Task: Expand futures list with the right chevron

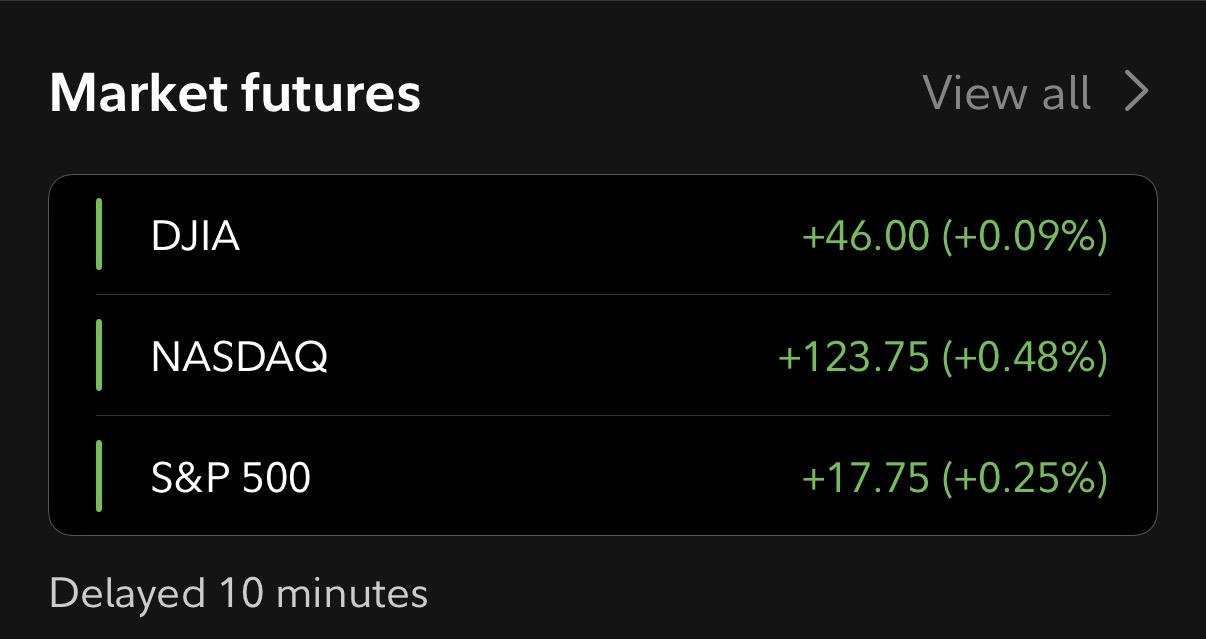Action: pyautogui.click(x=1136, y=93)
